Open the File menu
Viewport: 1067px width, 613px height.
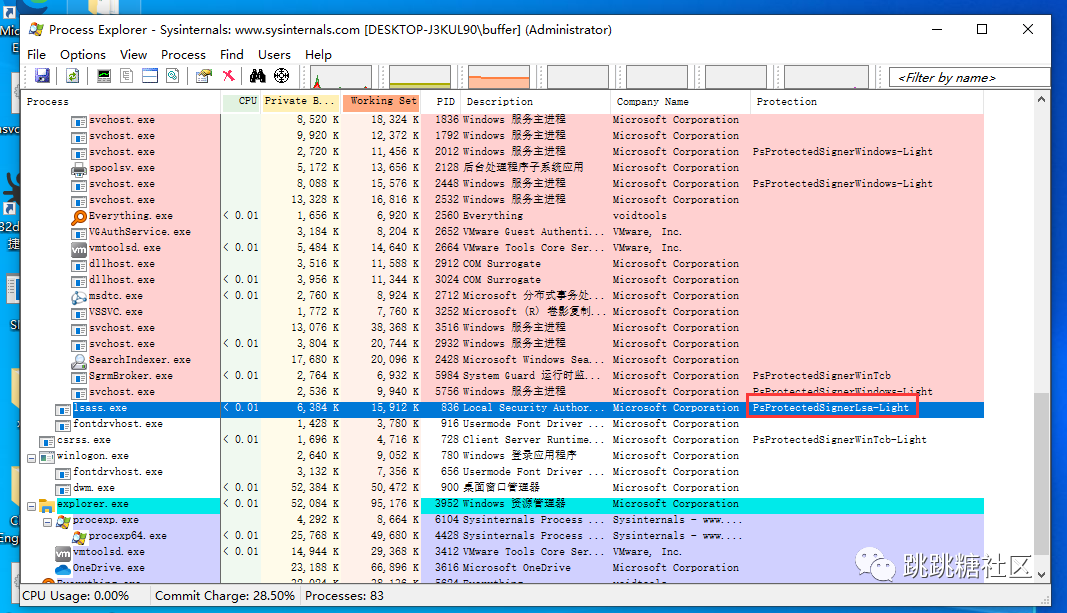(37, 54)
